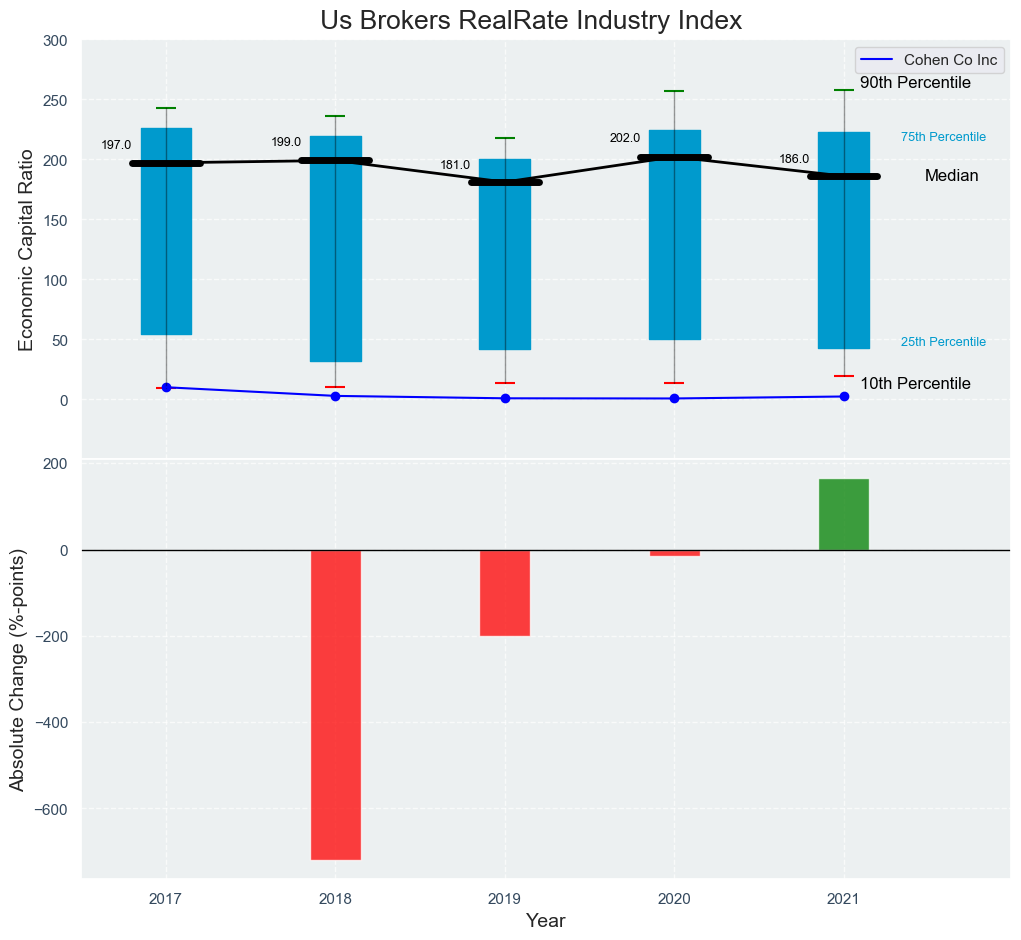The width and height of the screenshot is (1021, 940).
Task: Click the 186.0 median label
Action: tap(794, 159)
